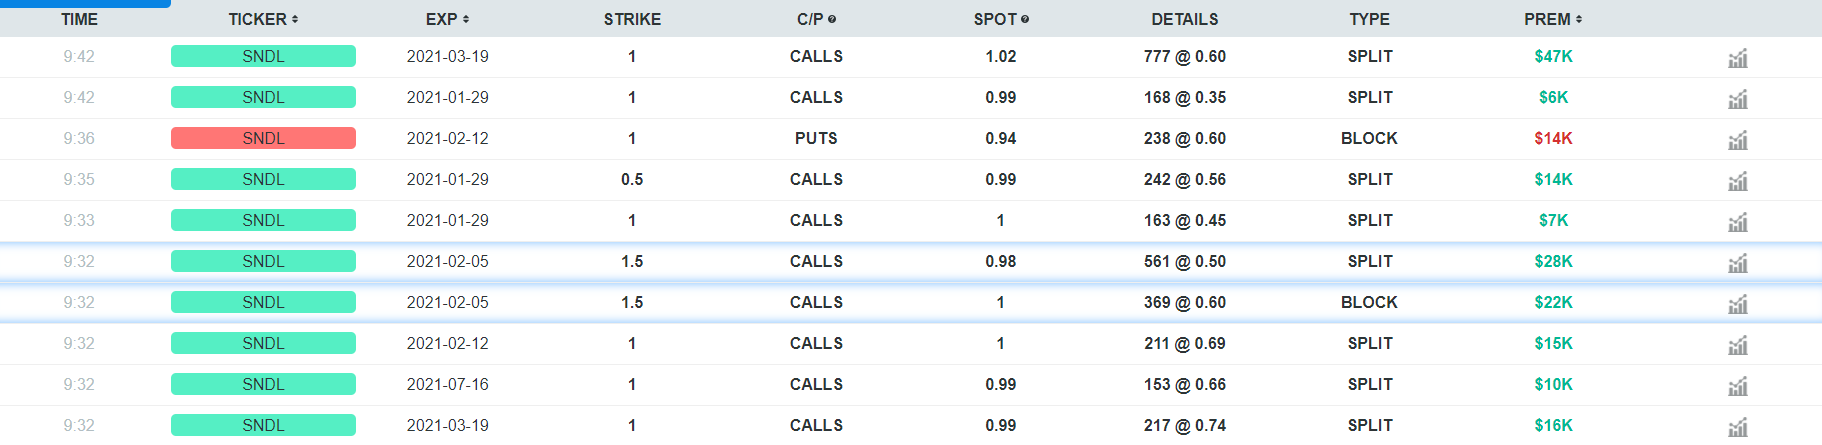This screenshot has height=445, width=1822.
Task: Open chart icon for 561 @ 0.50 row
Action: [x=1738, y=263]
